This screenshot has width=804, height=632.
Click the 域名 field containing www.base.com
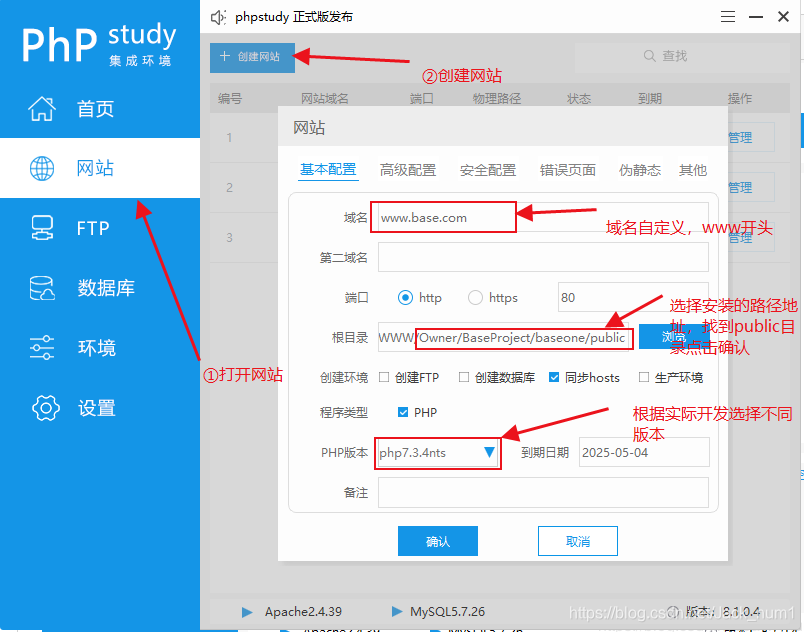[543, 217]
